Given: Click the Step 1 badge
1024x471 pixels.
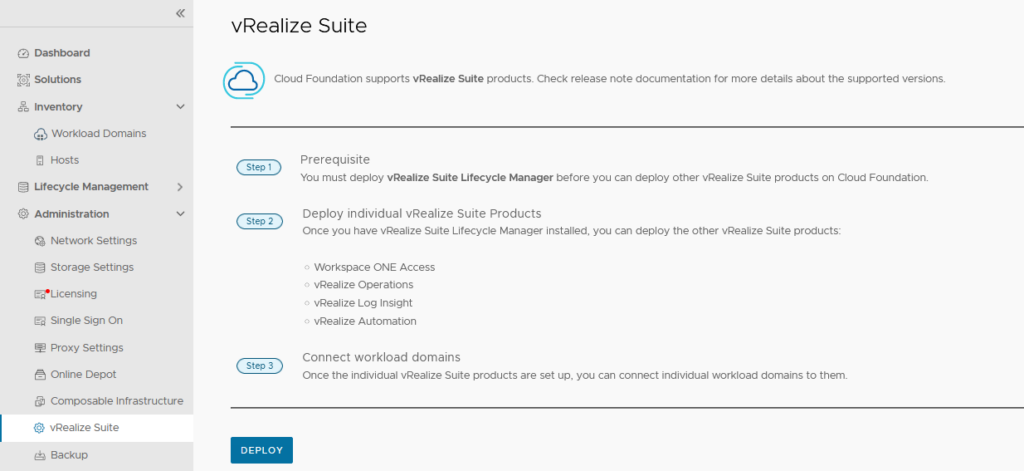Looking at the screenshot, I should [x=259, y=167].
